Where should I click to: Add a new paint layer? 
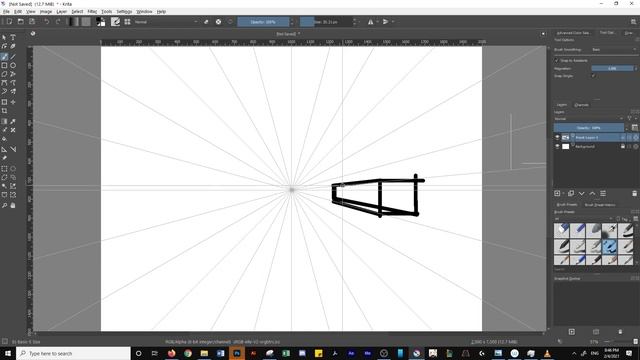pos(558,193)
